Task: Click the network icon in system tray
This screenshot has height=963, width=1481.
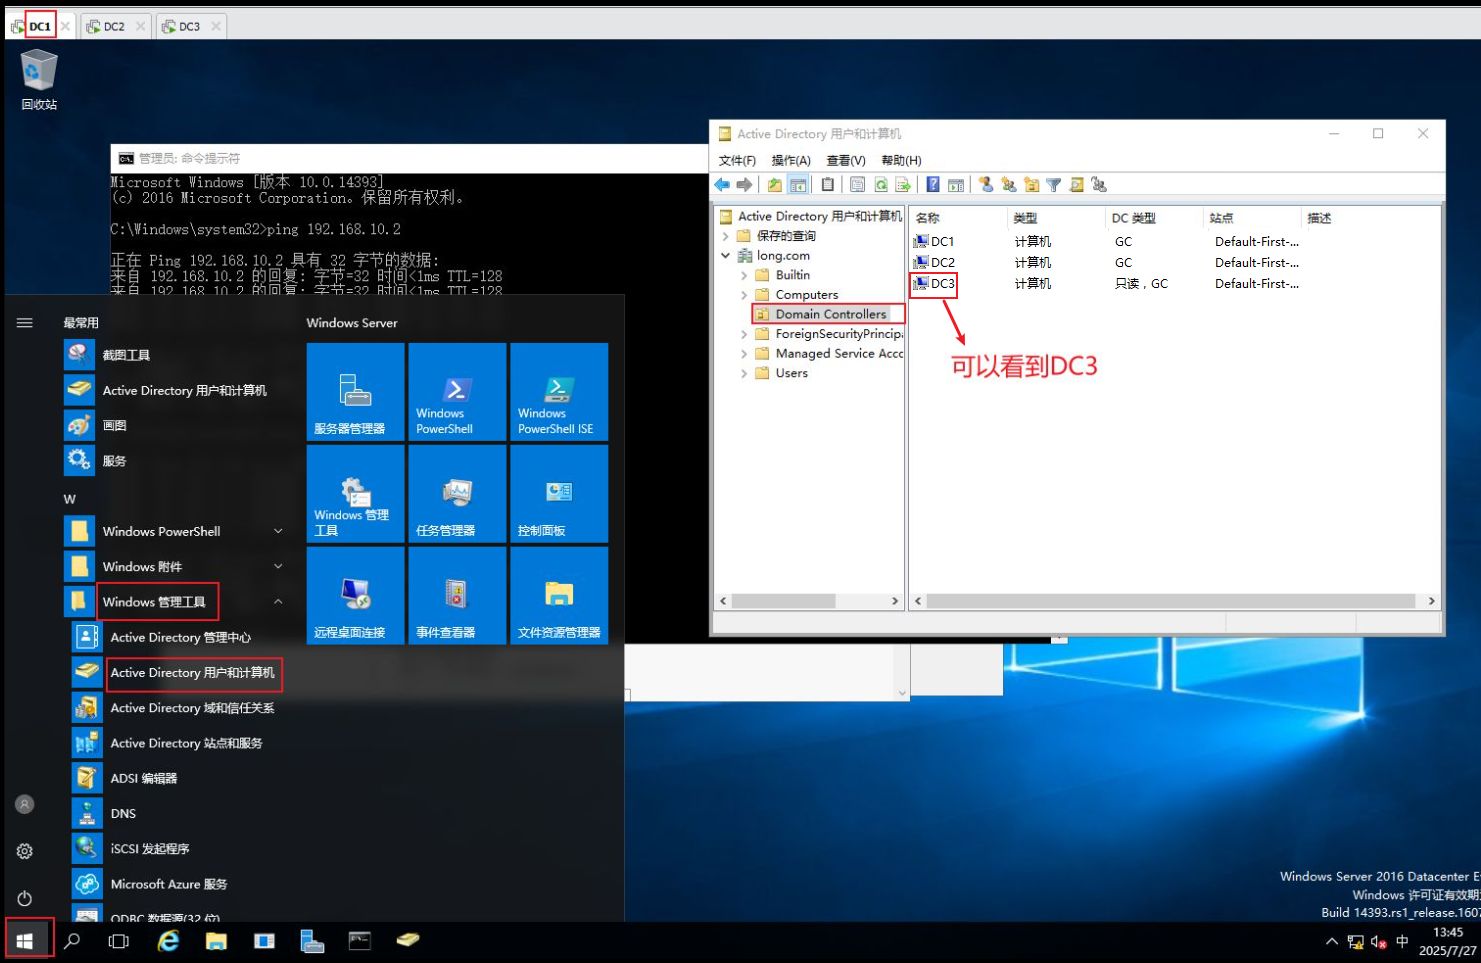Action: (x=1355, y=941)
